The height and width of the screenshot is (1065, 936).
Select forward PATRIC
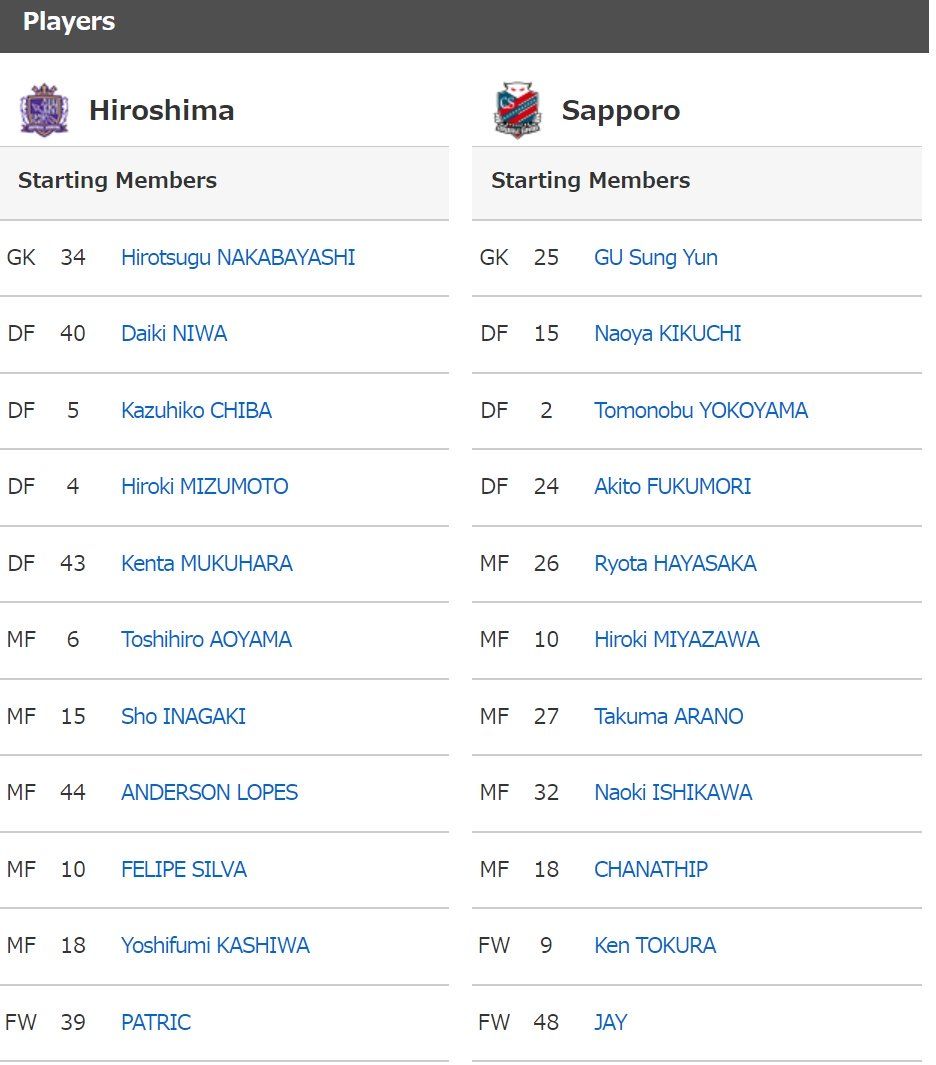(x=156, y=1022)
